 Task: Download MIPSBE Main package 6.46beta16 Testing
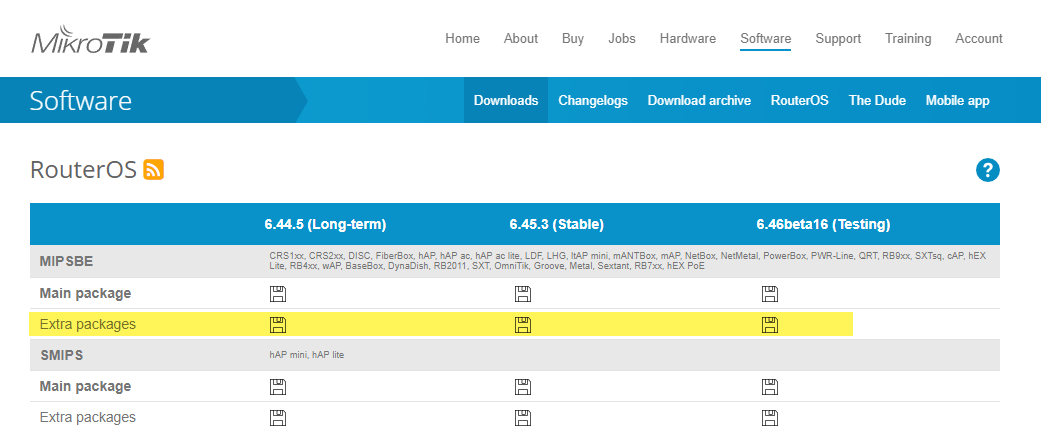769,293
